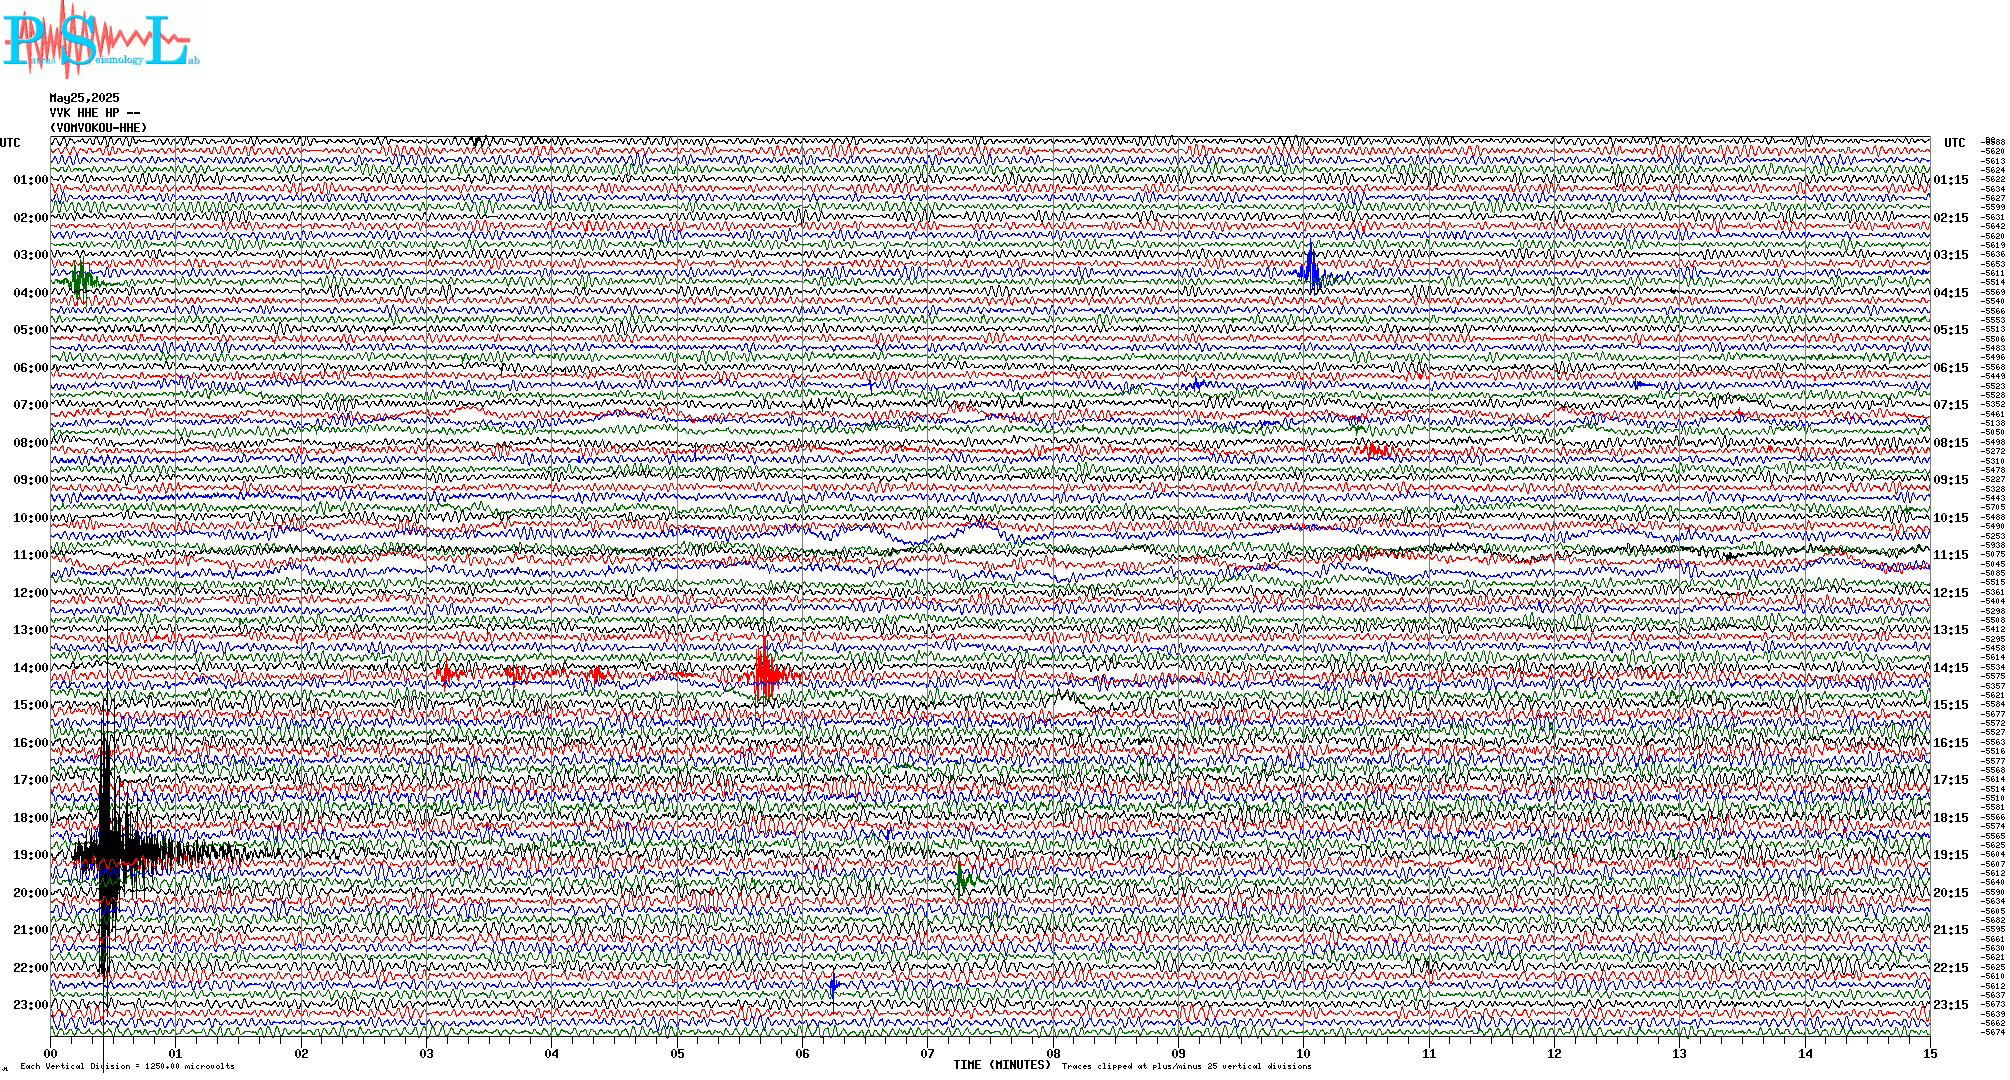
Task: Click the '08' minute tick label
Action: 1053,1053
